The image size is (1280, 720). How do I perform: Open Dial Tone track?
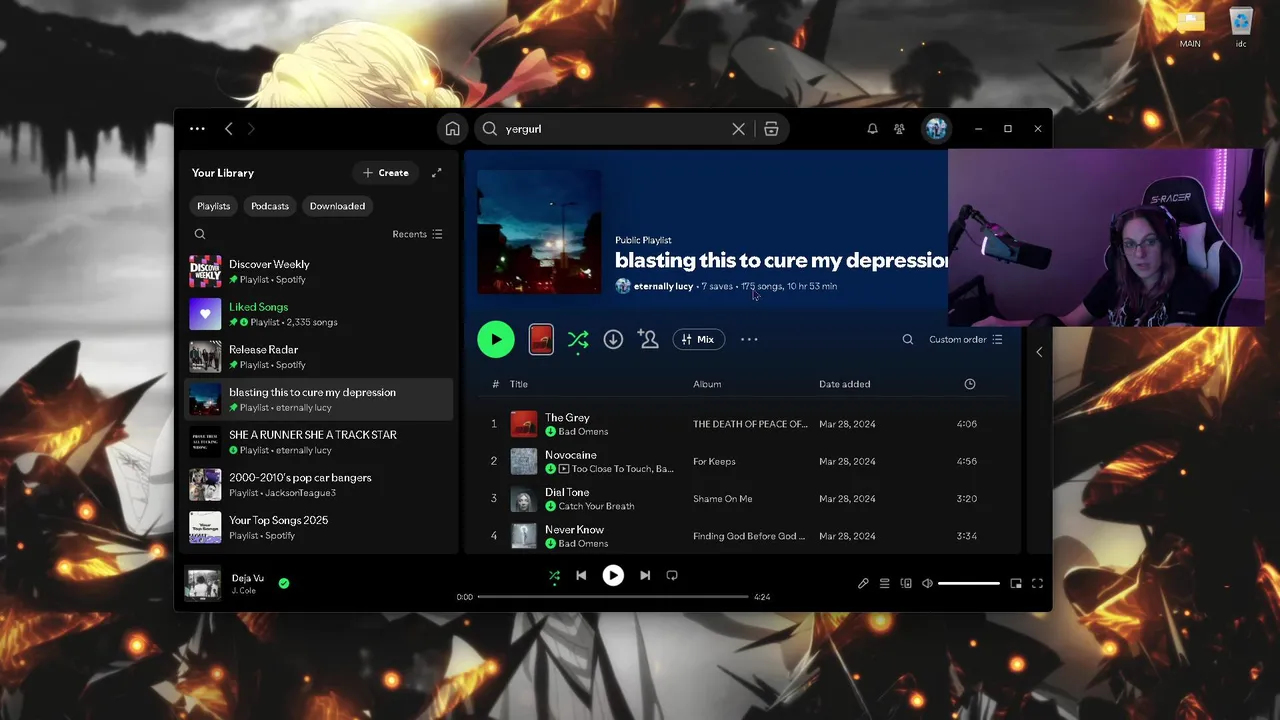click(567, 492)
